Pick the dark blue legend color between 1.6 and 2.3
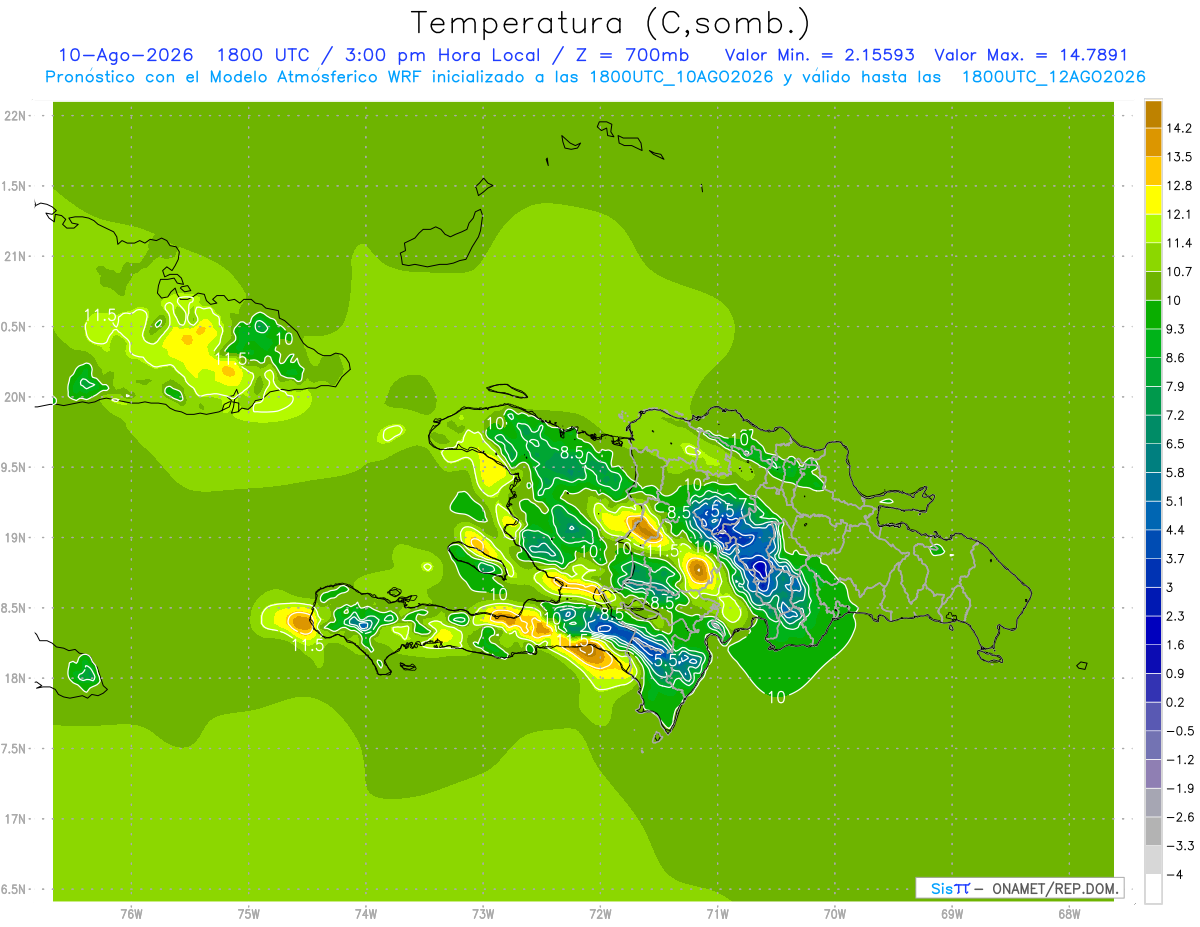Viewport: 1200px width, 927px height. click(x=1153, y=629)
